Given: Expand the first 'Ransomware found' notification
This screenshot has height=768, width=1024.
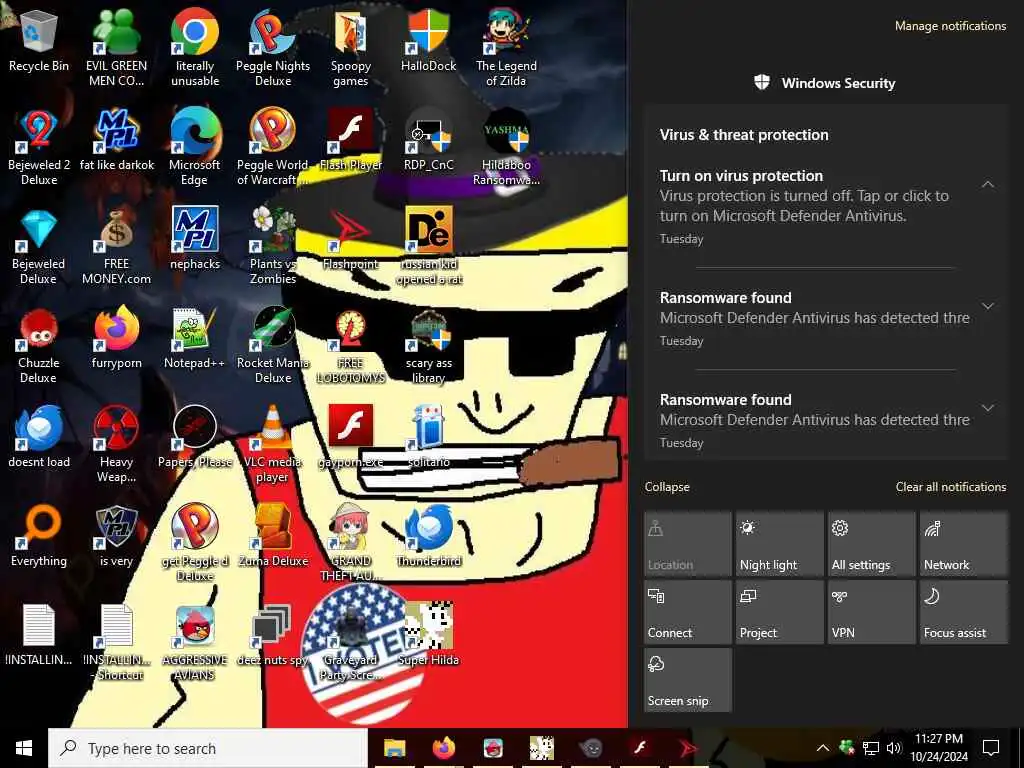Looking at the screenshot, I should tap(988, 306).
